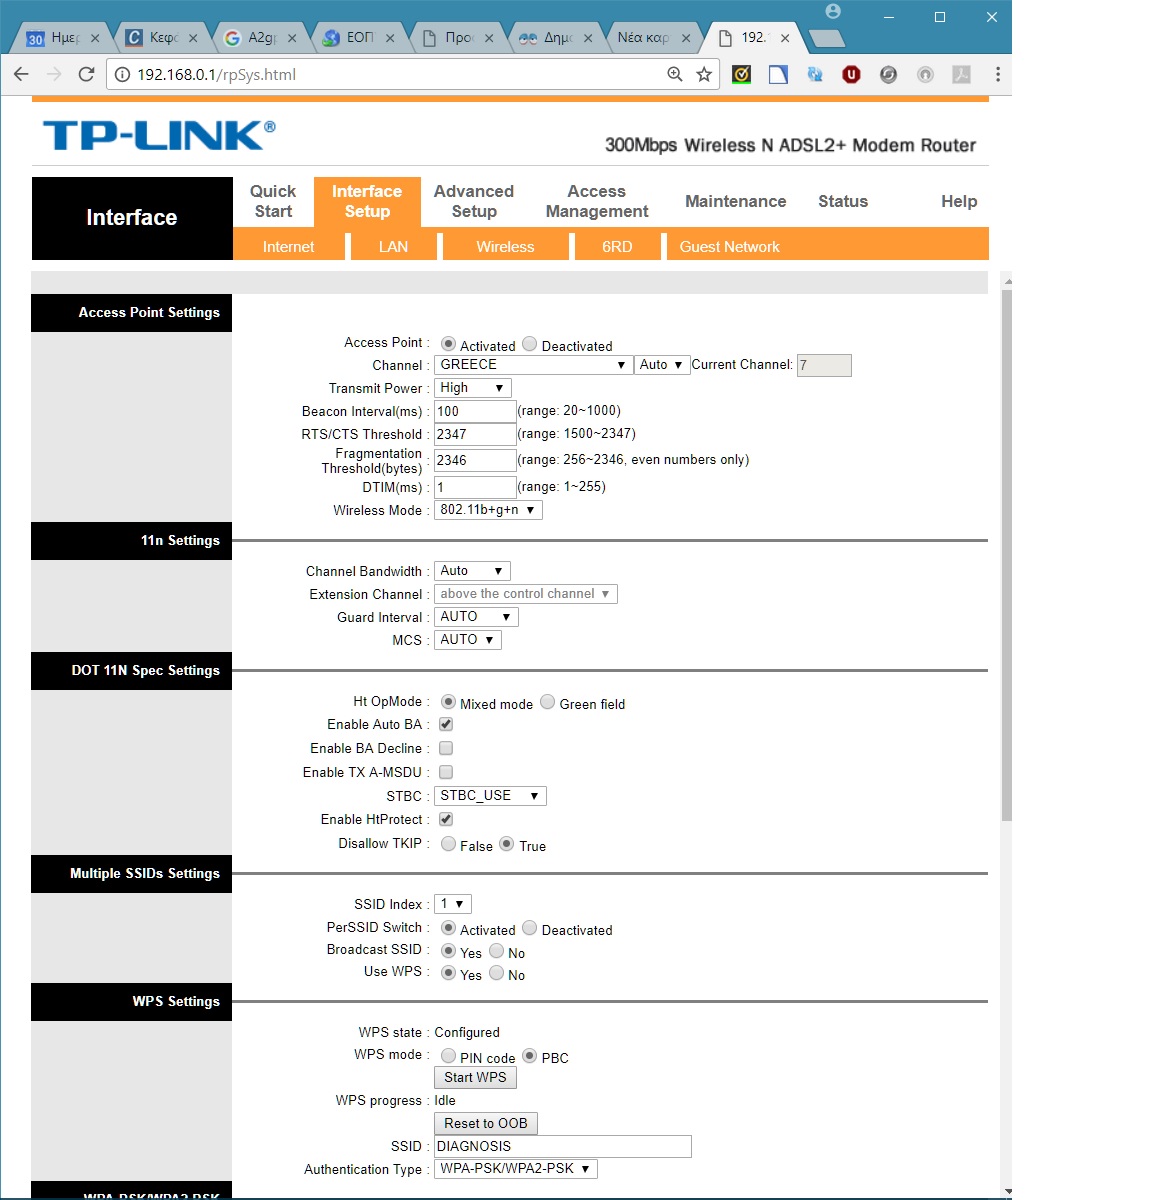
Task: Bookmark this page with the star
Action: tap(704, 74)
